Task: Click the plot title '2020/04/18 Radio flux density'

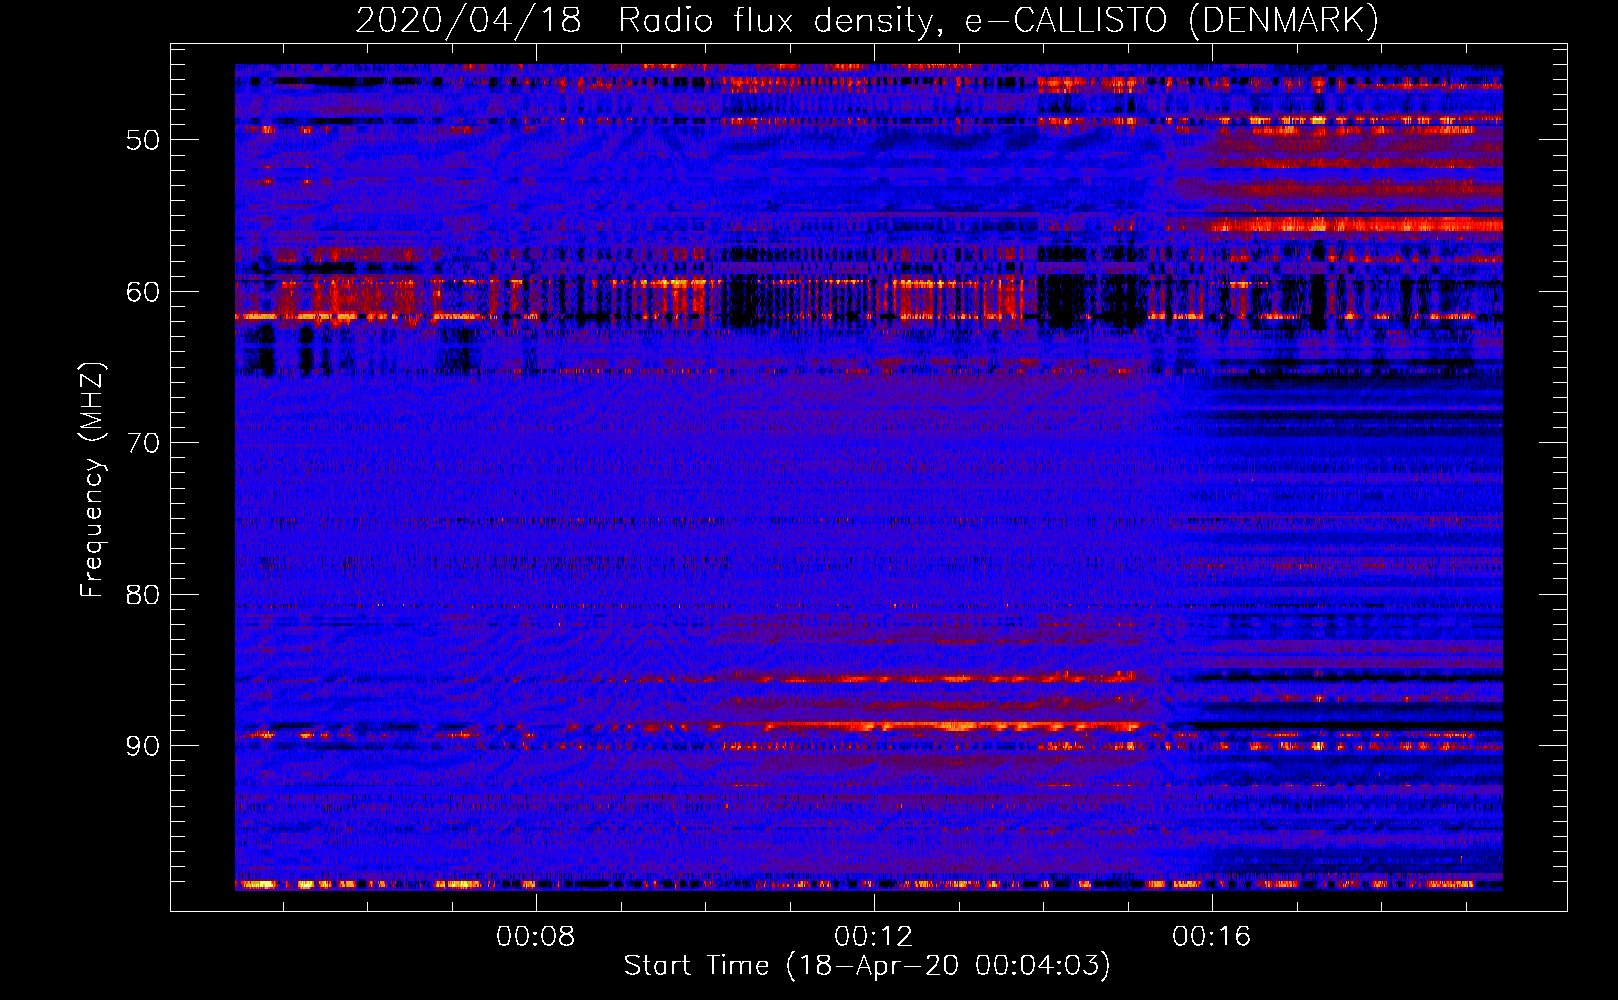Action: pos(867,21)
